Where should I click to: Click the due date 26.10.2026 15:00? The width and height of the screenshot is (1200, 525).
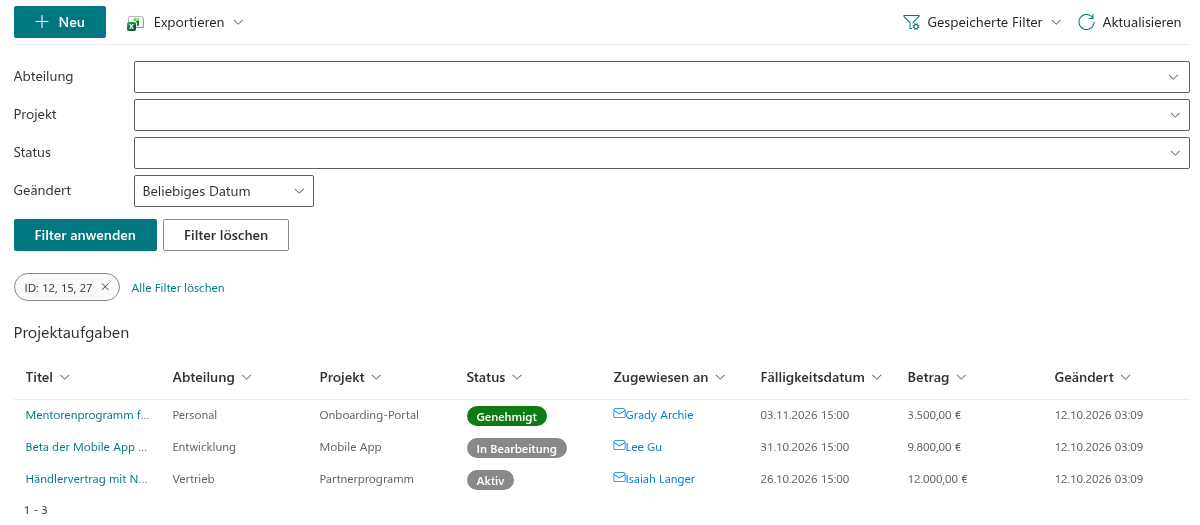pyautogui.click(x=805, y=479)
